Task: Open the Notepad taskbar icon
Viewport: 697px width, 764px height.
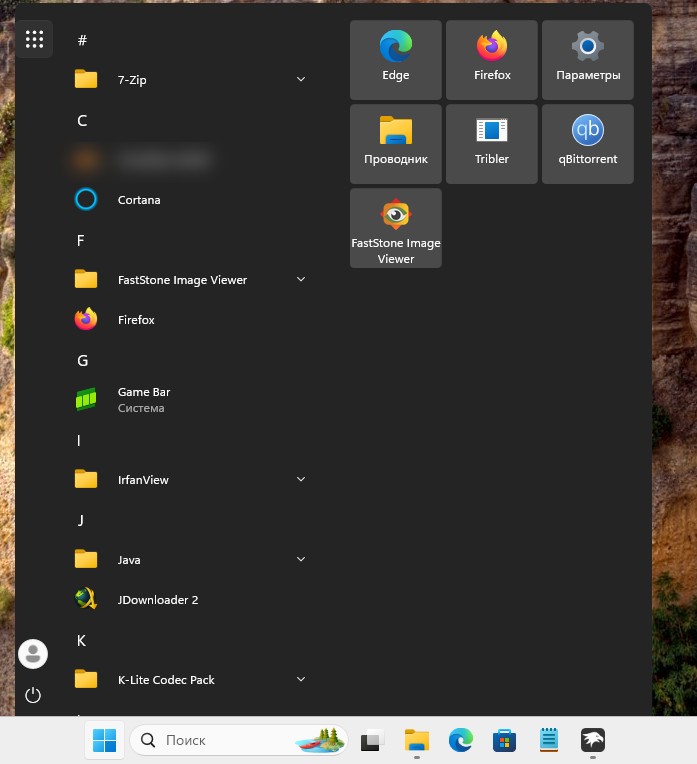Action: point(549,740)
